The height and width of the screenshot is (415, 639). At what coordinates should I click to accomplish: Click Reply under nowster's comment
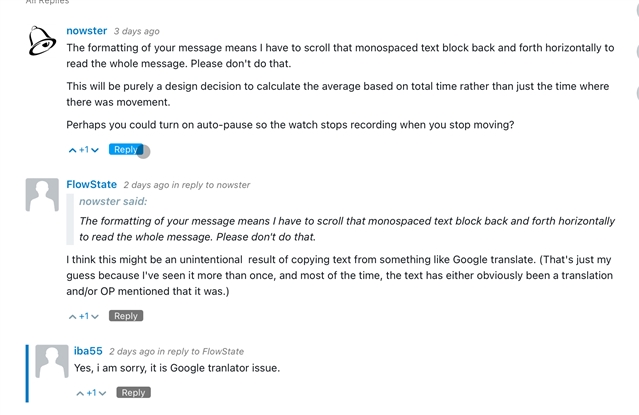[x=125, y=150]
